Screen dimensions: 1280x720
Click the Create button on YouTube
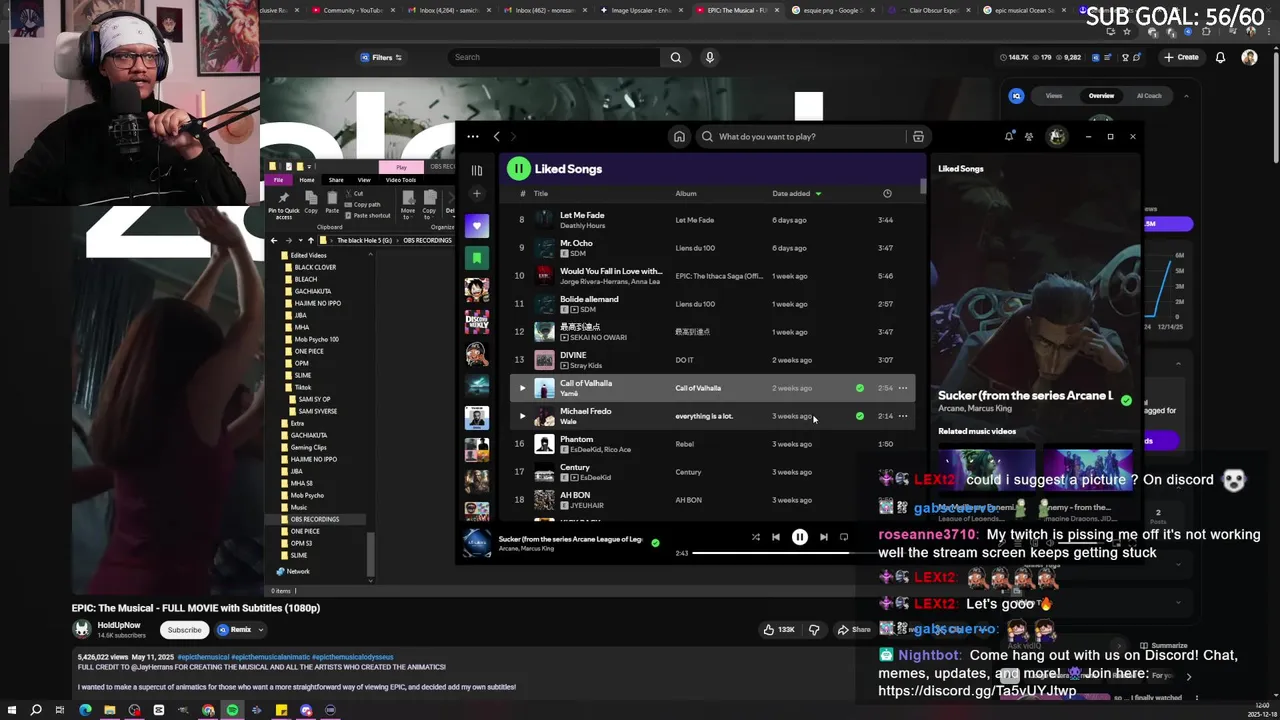click(x=1181, y=58)
